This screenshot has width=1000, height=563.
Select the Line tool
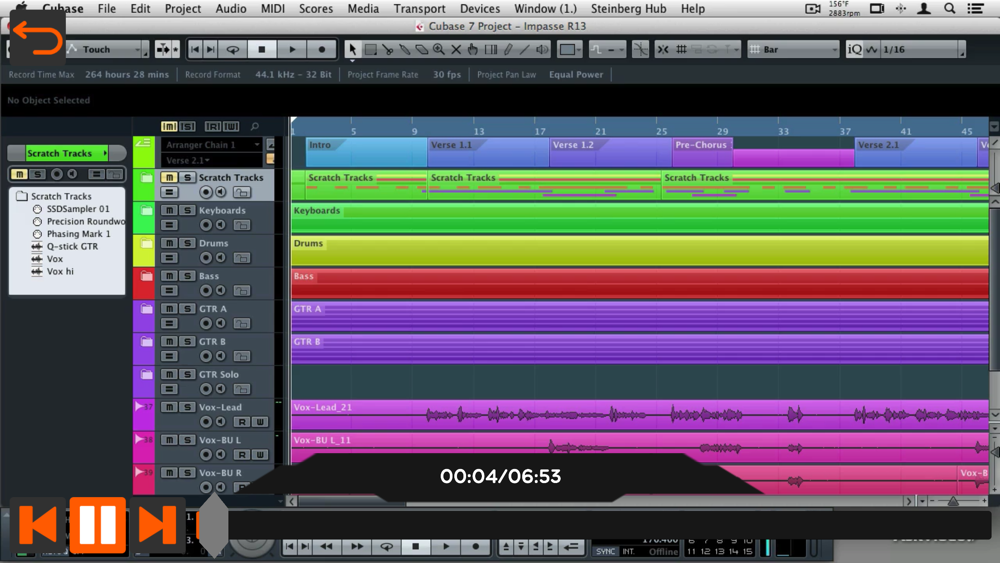tap(525, 49)
